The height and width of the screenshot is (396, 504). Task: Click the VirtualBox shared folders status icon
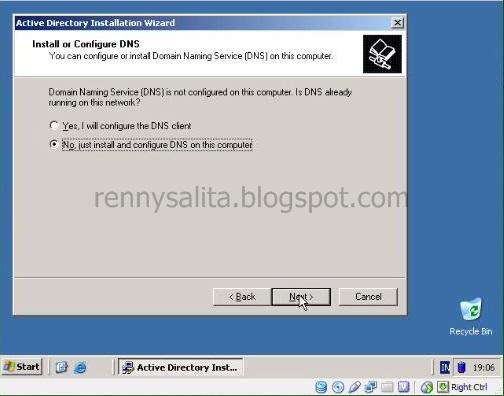click(387, 387)
